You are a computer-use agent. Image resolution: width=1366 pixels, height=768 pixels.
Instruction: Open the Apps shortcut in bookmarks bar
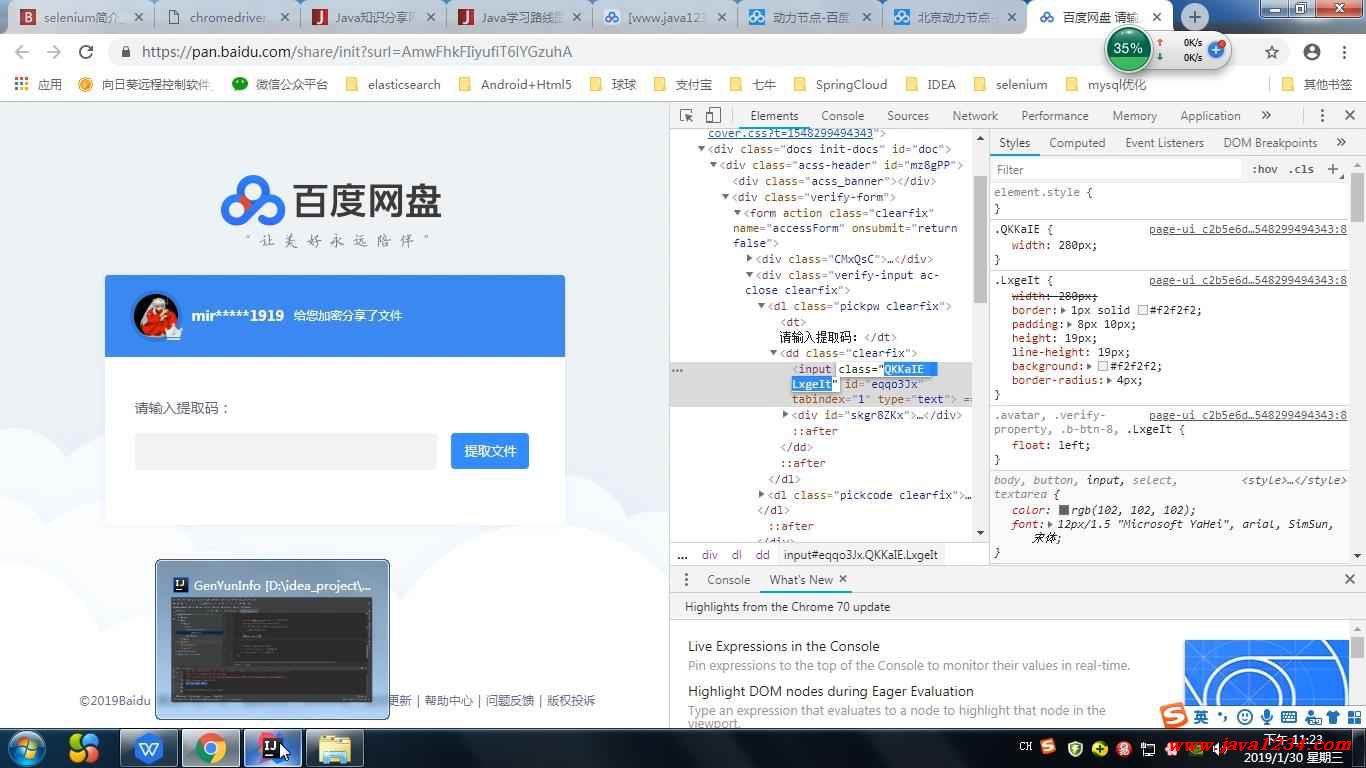click(x=38, y=85)
